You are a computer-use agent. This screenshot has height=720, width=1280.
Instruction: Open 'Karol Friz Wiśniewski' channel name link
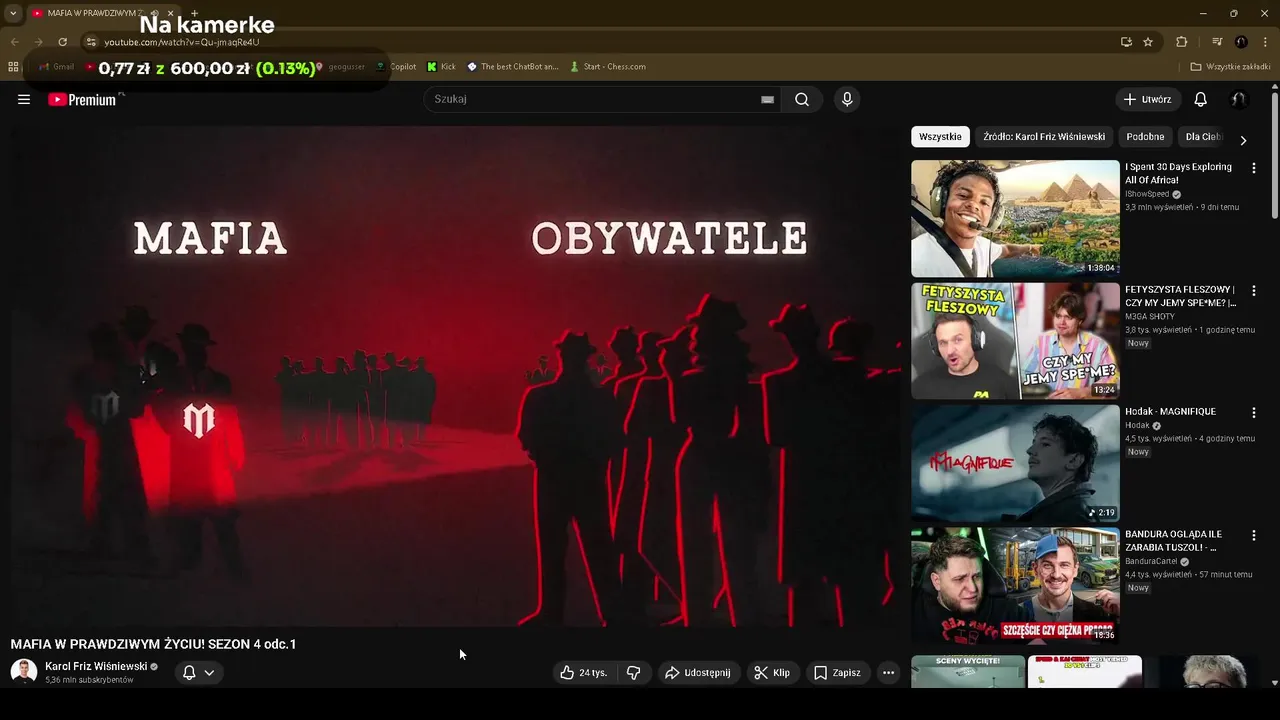coord(96,666)
